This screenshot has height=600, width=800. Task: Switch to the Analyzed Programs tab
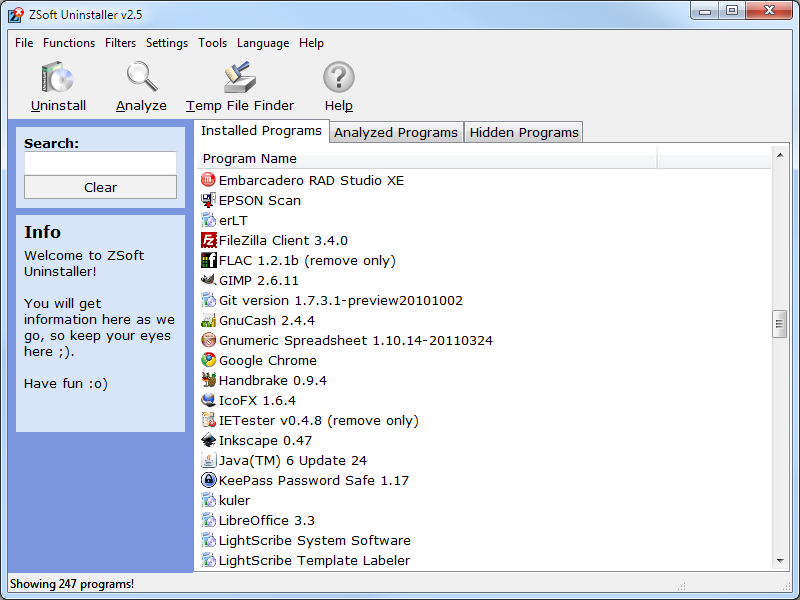coord(396,132)
